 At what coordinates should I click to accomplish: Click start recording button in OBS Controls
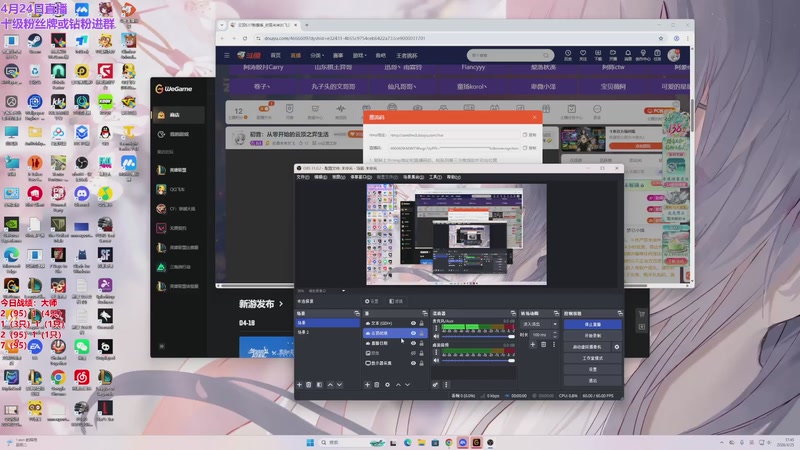(x=592, y=336)
